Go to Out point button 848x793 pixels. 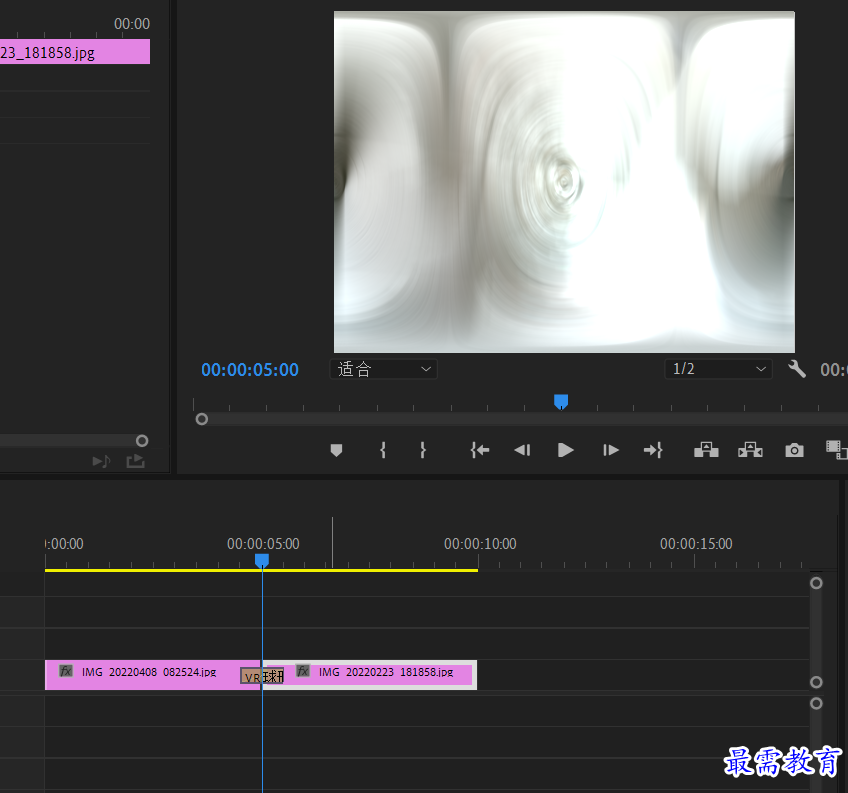653,450
